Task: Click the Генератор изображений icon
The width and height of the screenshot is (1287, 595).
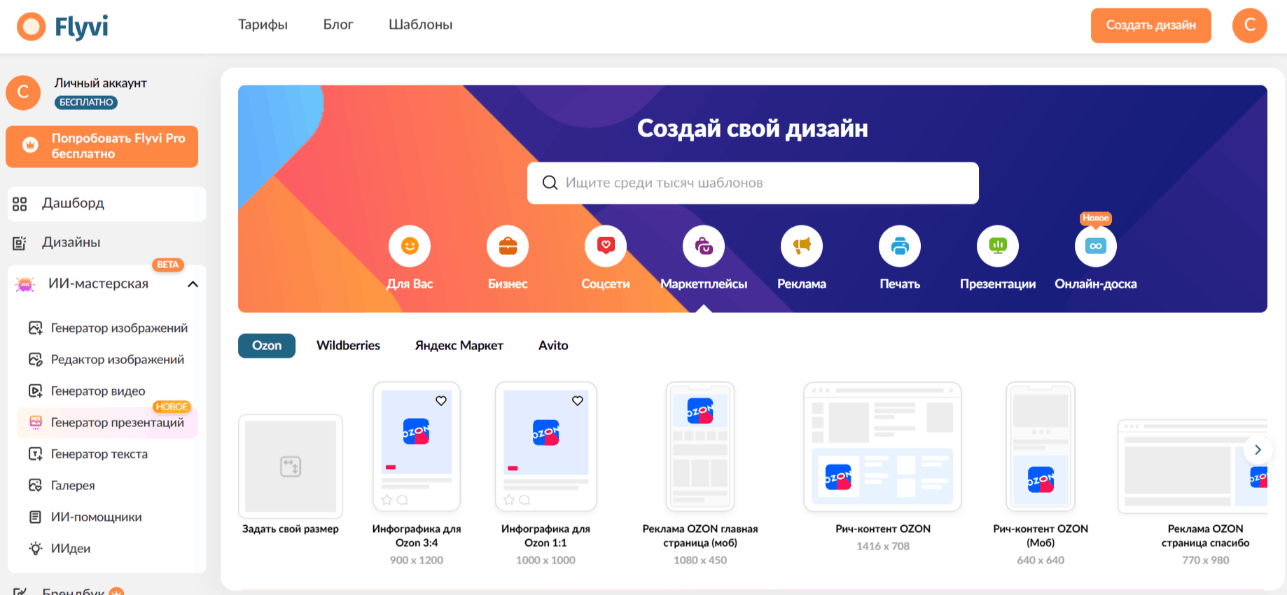Action: tap(35, 328)
